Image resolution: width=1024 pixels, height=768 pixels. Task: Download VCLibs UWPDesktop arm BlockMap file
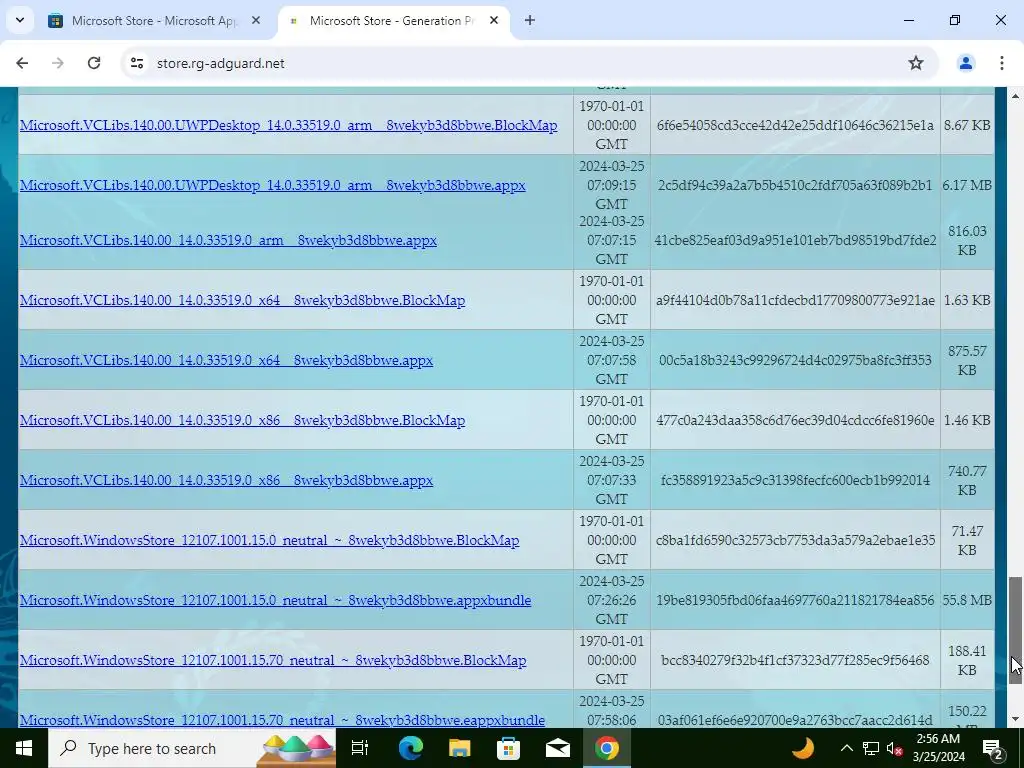point(288,125)
